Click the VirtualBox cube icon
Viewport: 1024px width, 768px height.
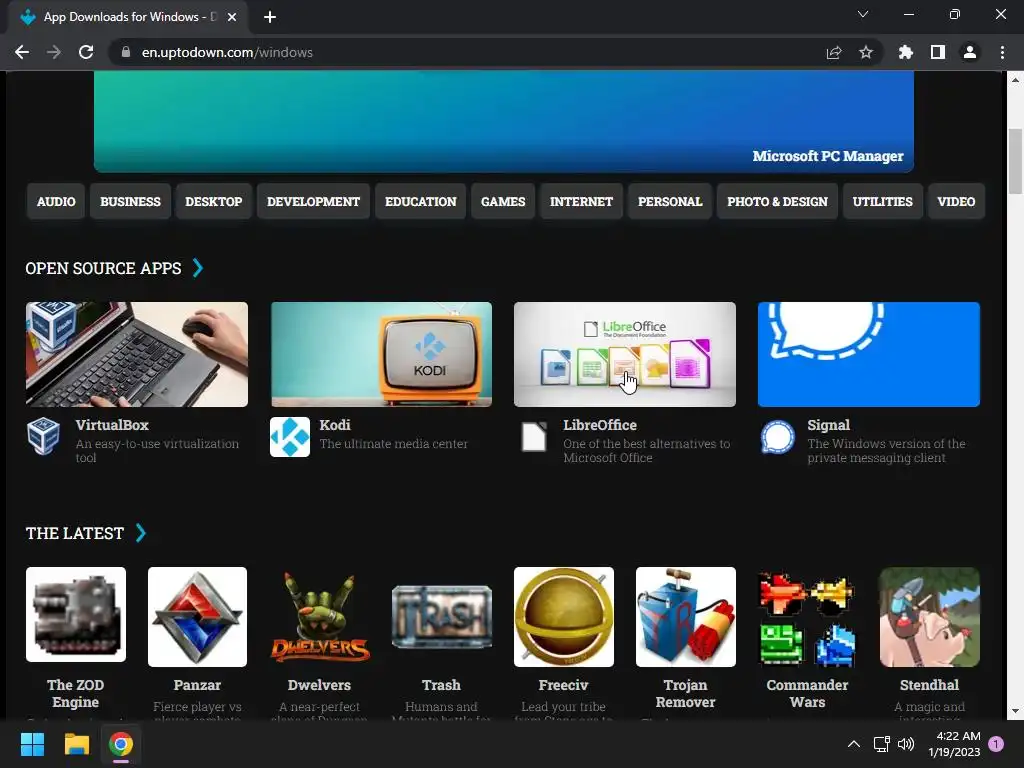(x=44, y=436)
